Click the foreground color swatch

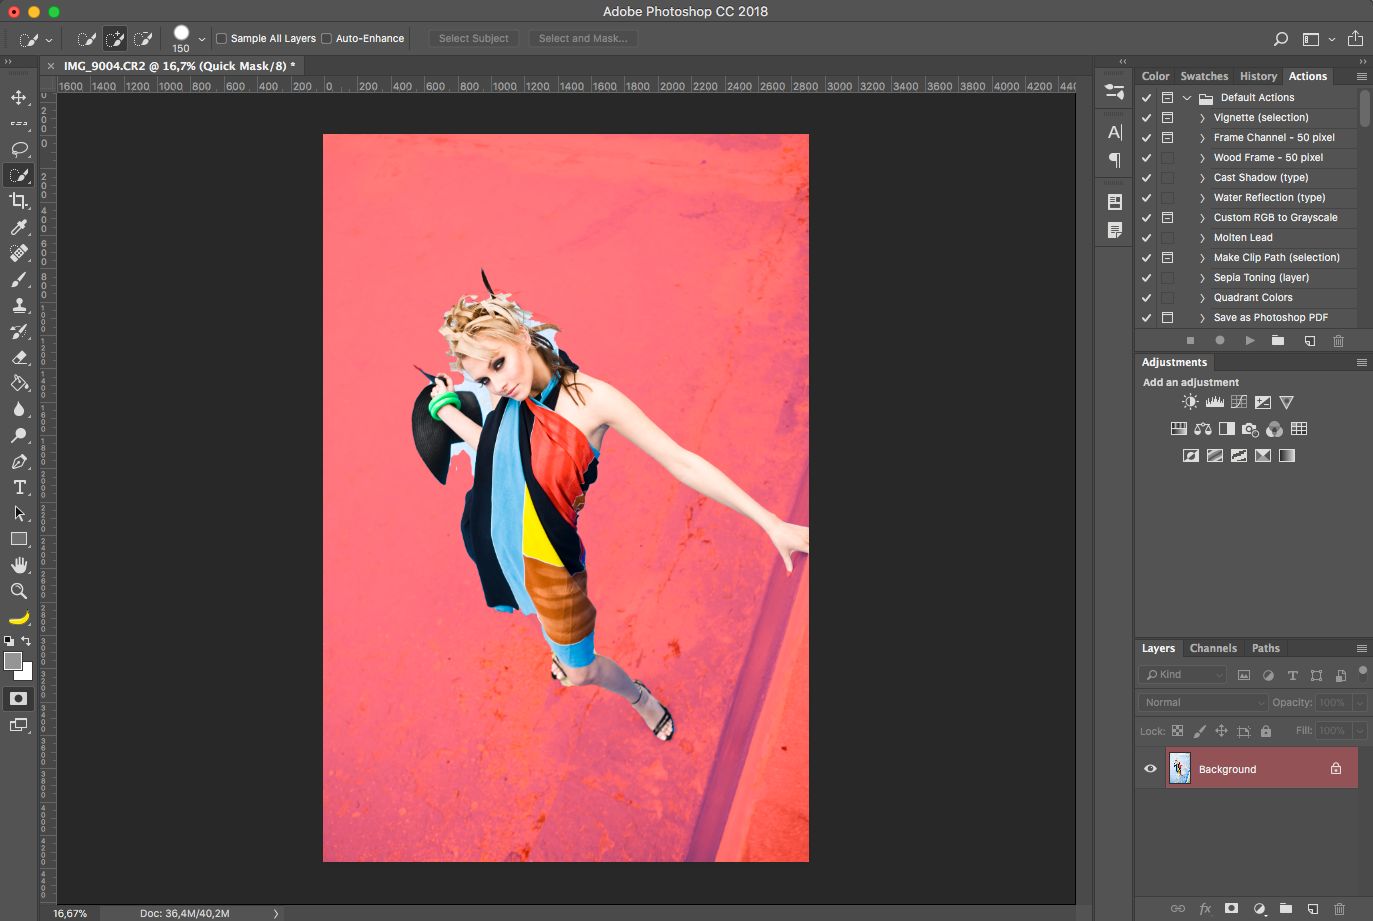point(12,661)
